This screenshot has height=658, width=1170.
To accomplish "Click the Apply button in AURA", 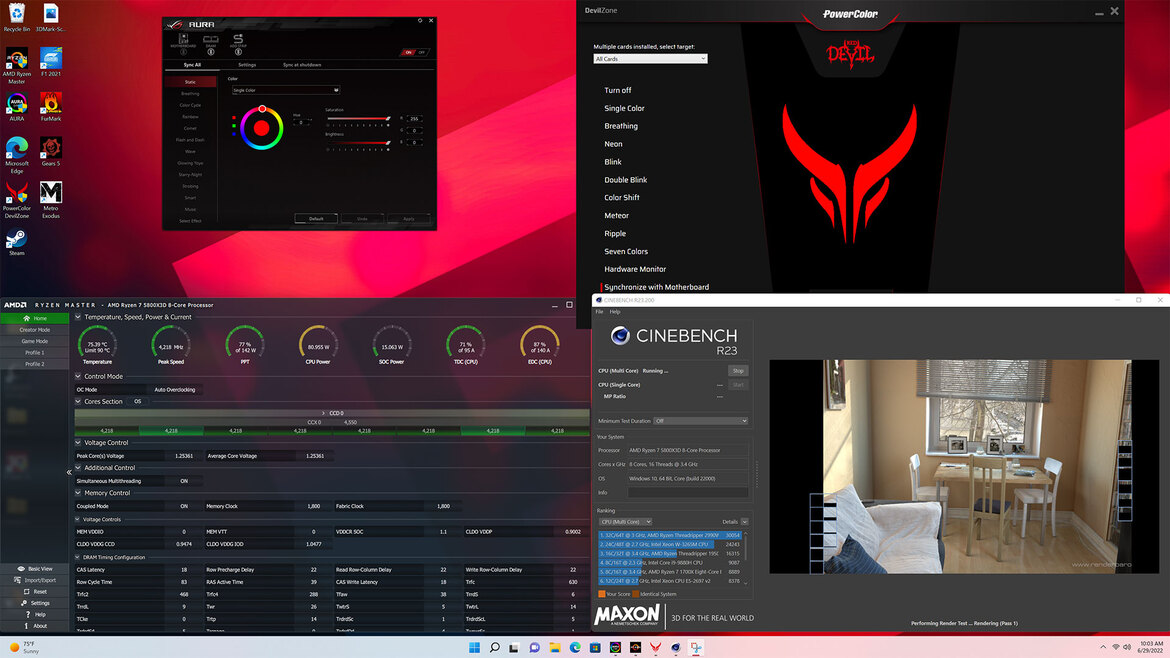I will pos(409,219).
